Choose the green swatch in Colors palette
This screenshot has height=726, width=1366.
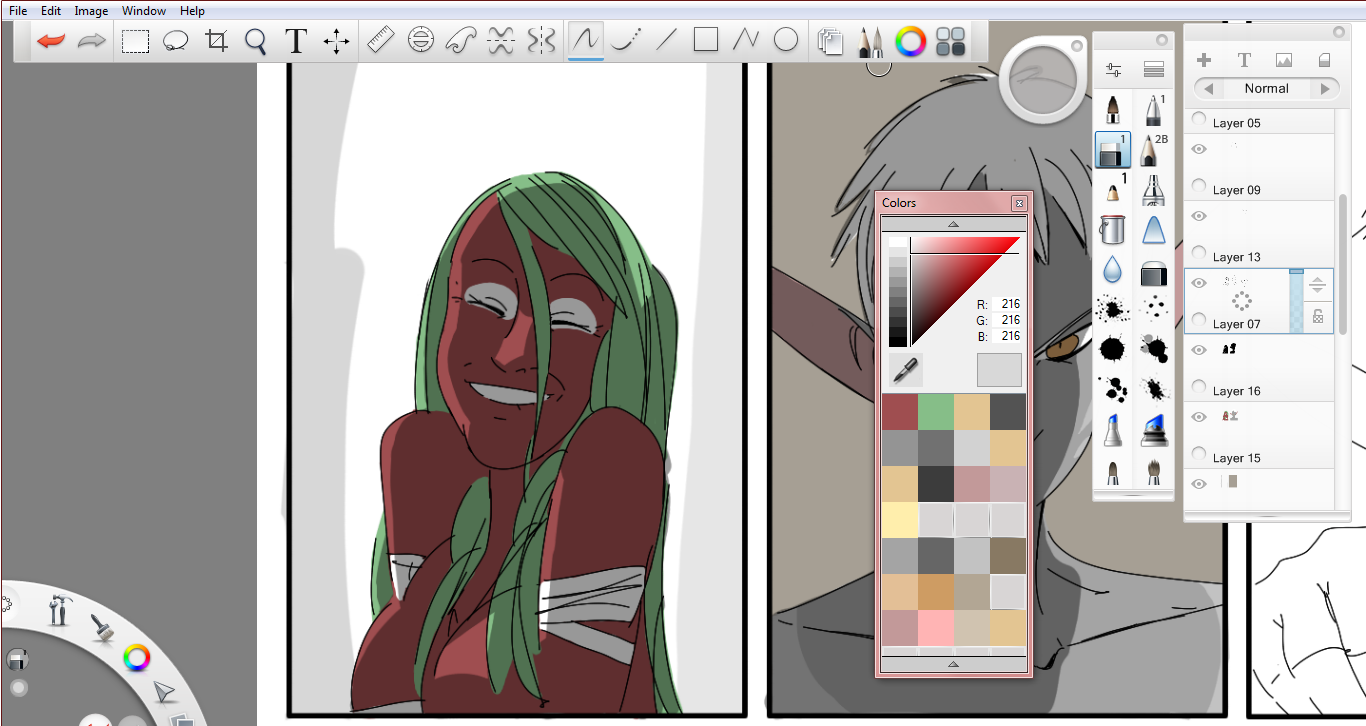point(935,412)
